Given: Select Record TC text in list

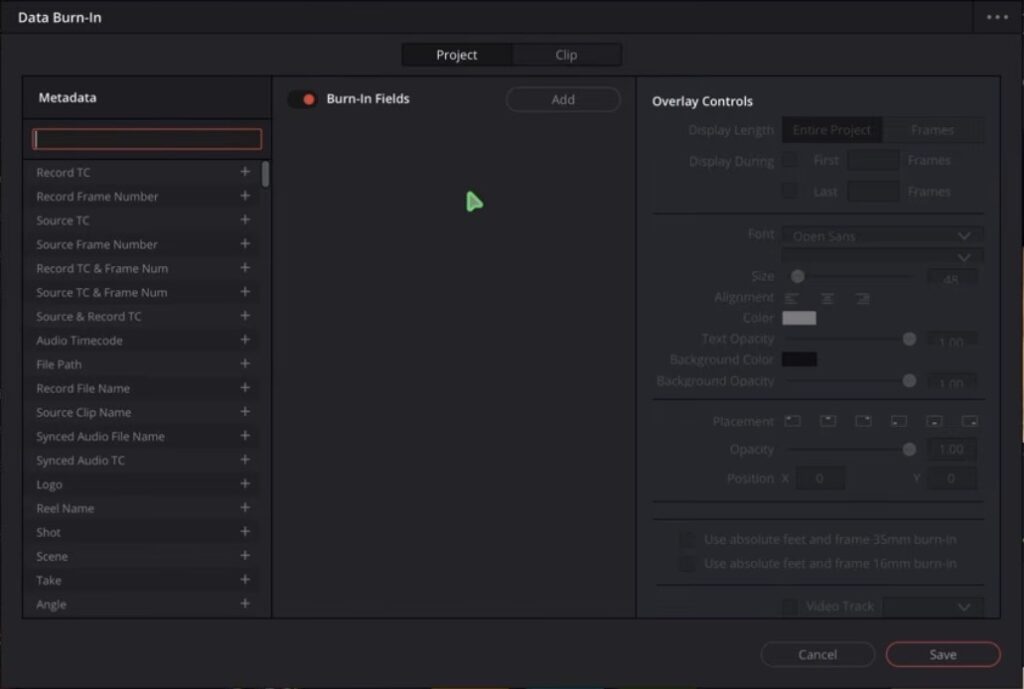Looking at the screenshot, I should click(63, 172).
